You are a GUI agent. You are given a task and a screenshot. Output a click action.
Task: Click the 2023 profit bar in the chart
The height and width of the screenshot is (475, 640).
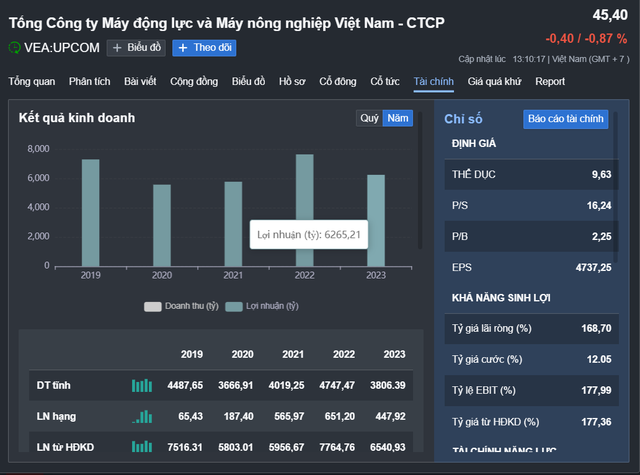[376, 221]
